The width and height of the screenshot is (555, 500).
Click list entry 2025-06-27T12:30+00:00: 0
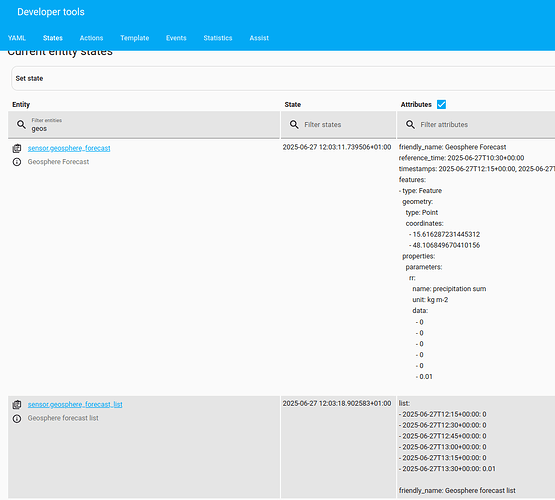tap(442, 425)
